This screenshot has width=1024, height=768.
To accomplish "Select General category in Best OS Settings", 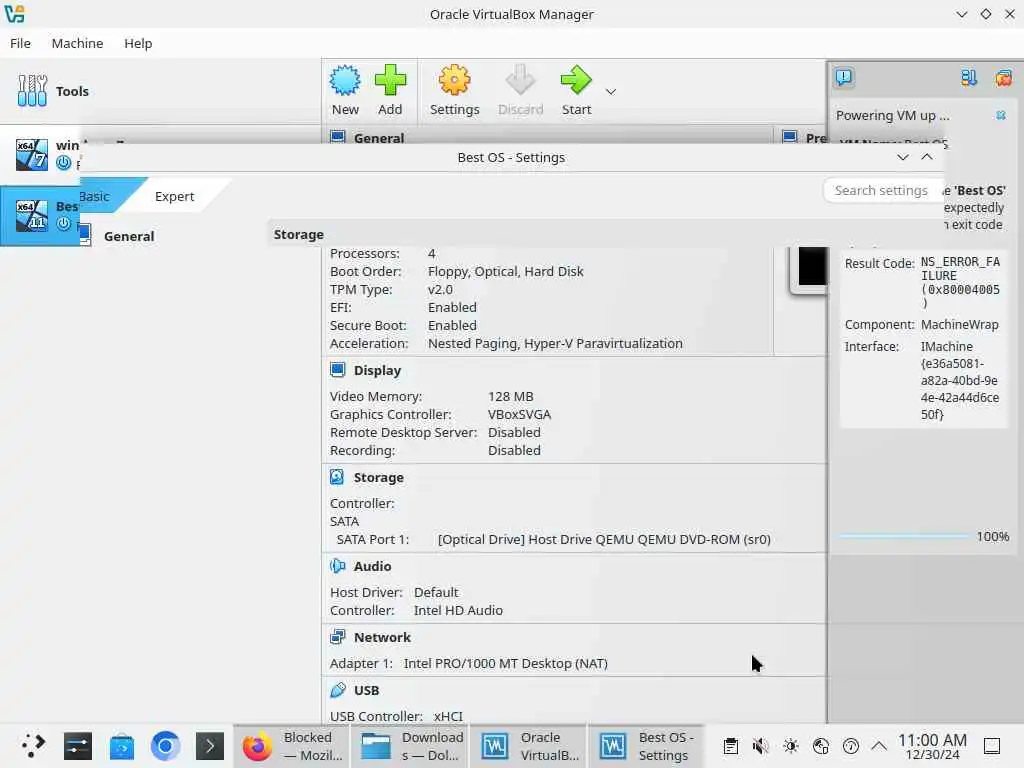I will (x=129, y=236).
